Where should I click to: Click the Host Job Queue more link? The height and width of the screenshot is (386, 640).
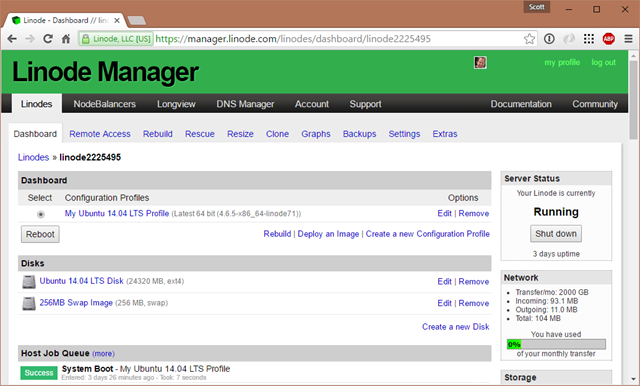click(x=103, y=354)
